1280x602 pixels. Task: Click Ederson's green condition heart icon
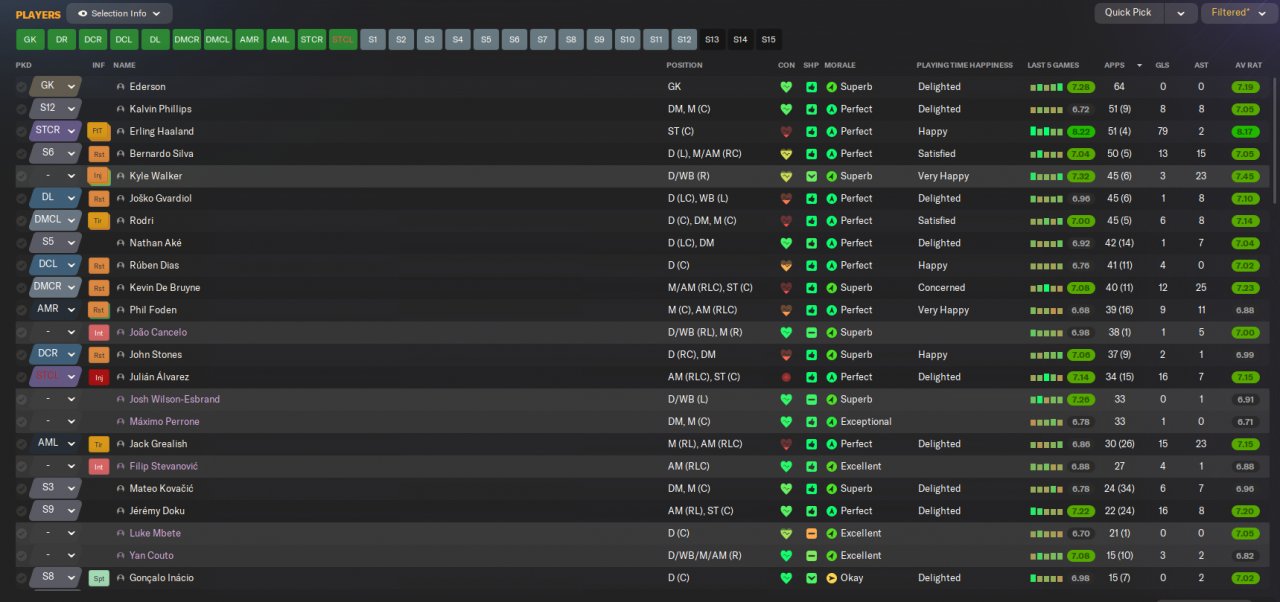(x=786, y=87)
